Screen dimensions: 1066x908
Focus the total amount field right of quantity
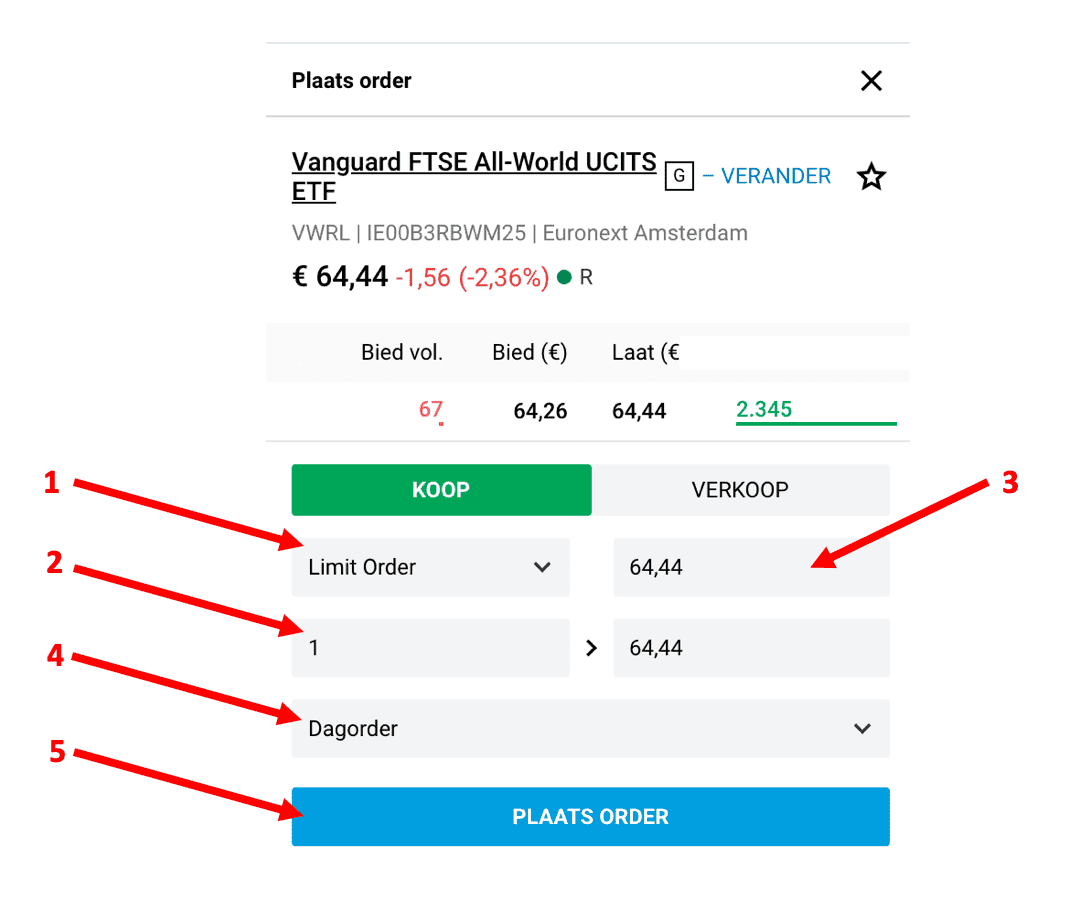click(750, 648)
